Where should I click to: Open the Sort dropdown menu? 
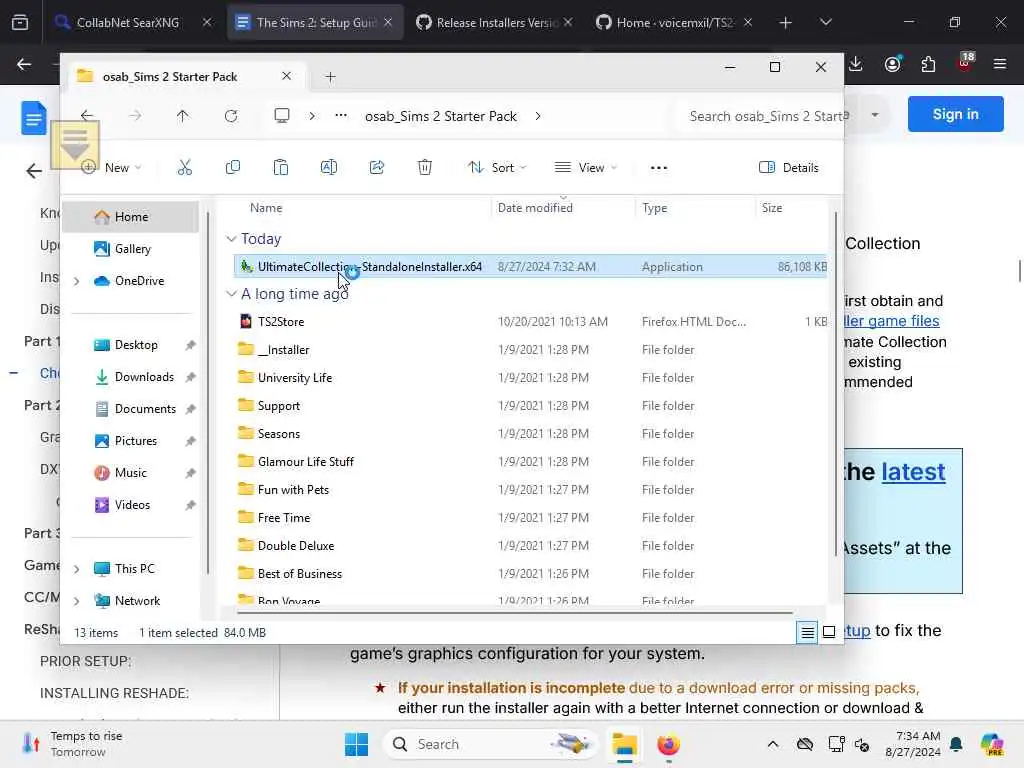tap(497, 168)
